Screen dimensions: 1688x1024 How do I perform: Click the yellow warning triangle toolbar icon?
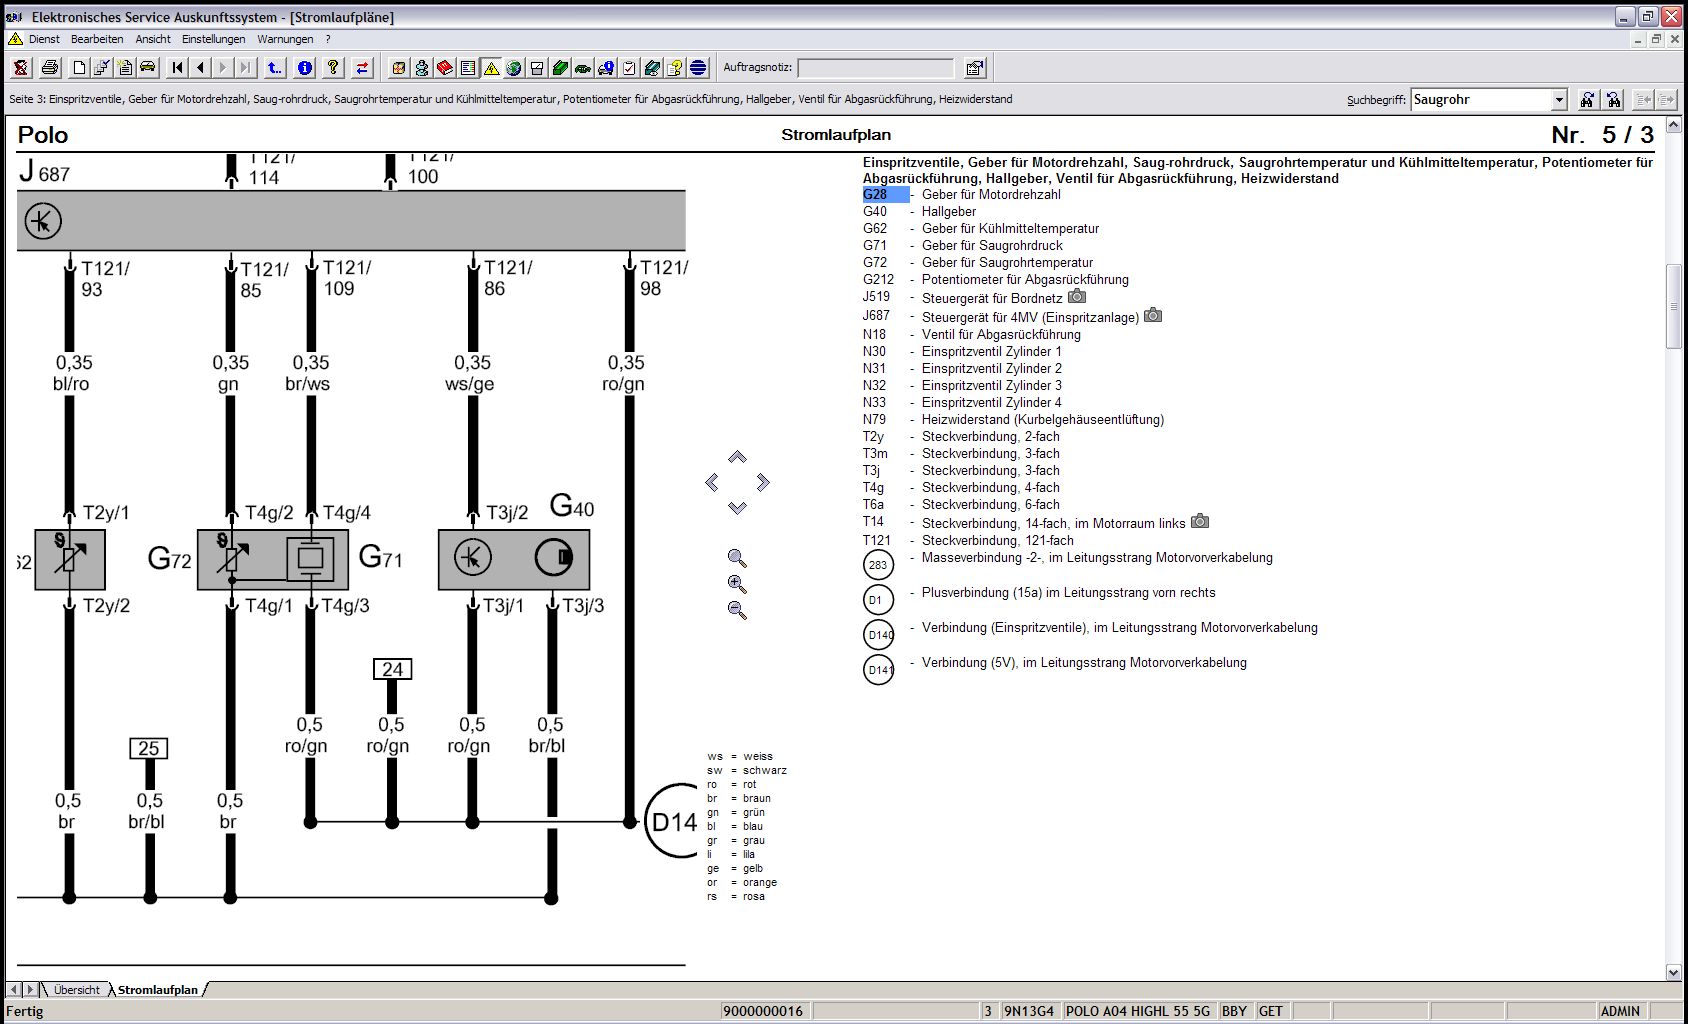pyautogui.click(x=491, y=68)
